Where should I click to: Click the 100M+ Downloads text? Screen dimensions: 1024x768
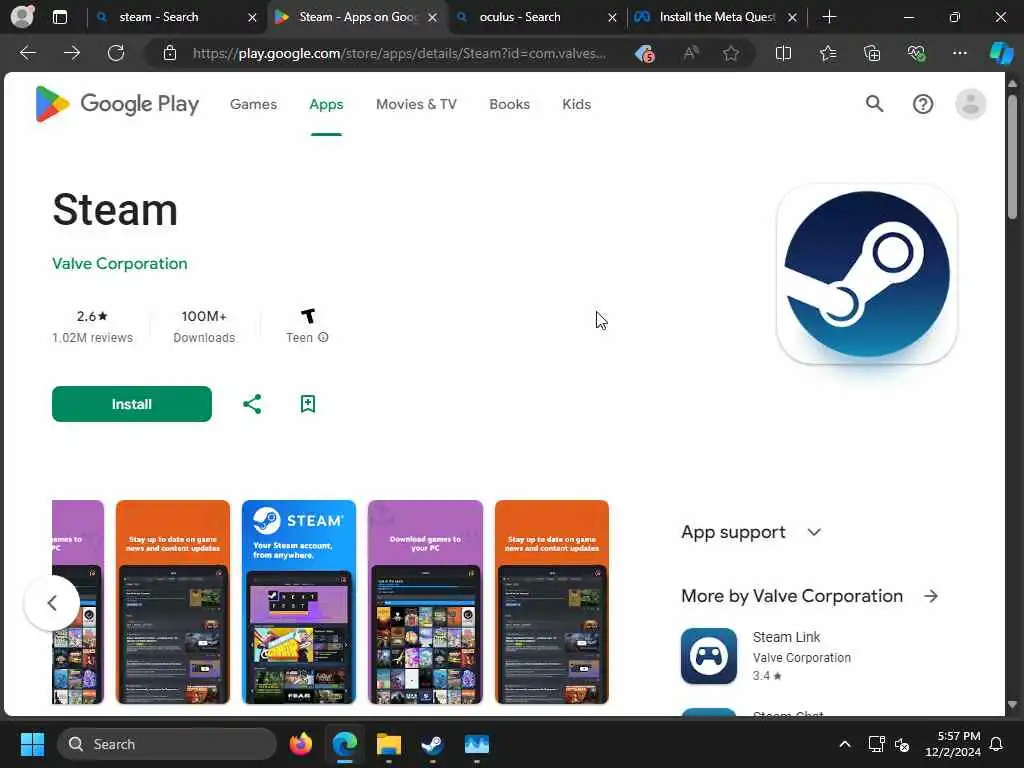tap(204, 327)
